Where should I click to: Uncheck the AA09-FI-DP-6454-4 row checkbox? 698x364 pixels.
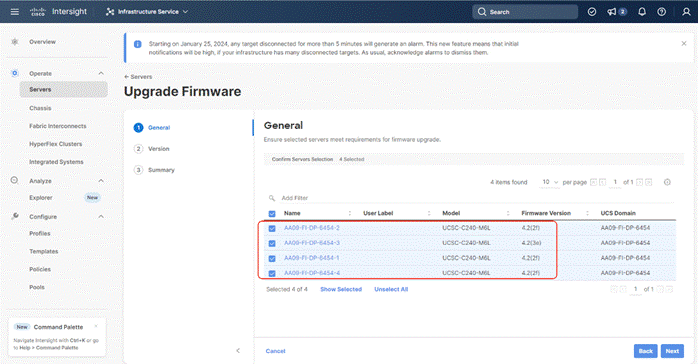(x=272, y=273)
